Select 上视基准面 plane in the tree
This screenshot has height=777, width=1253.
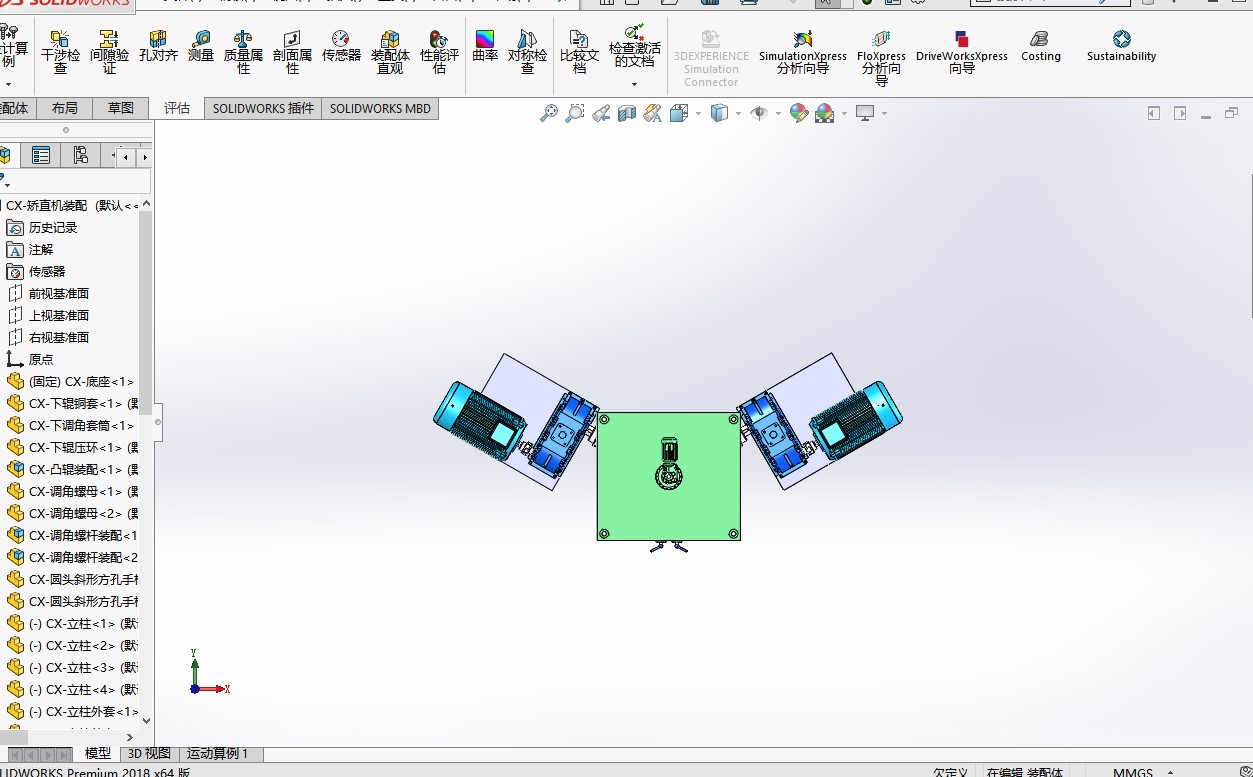[x=58, y=315]
